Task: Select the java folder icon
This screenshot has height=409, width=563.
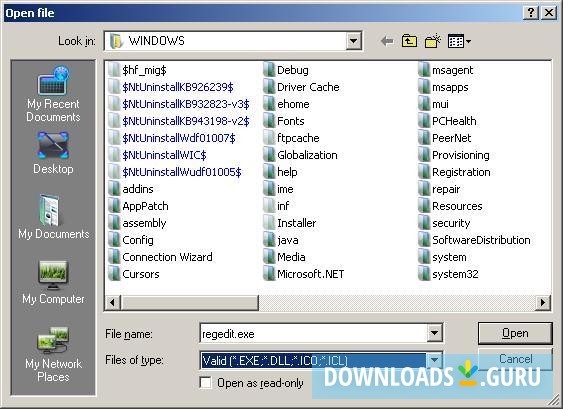Action: [269, 240]
